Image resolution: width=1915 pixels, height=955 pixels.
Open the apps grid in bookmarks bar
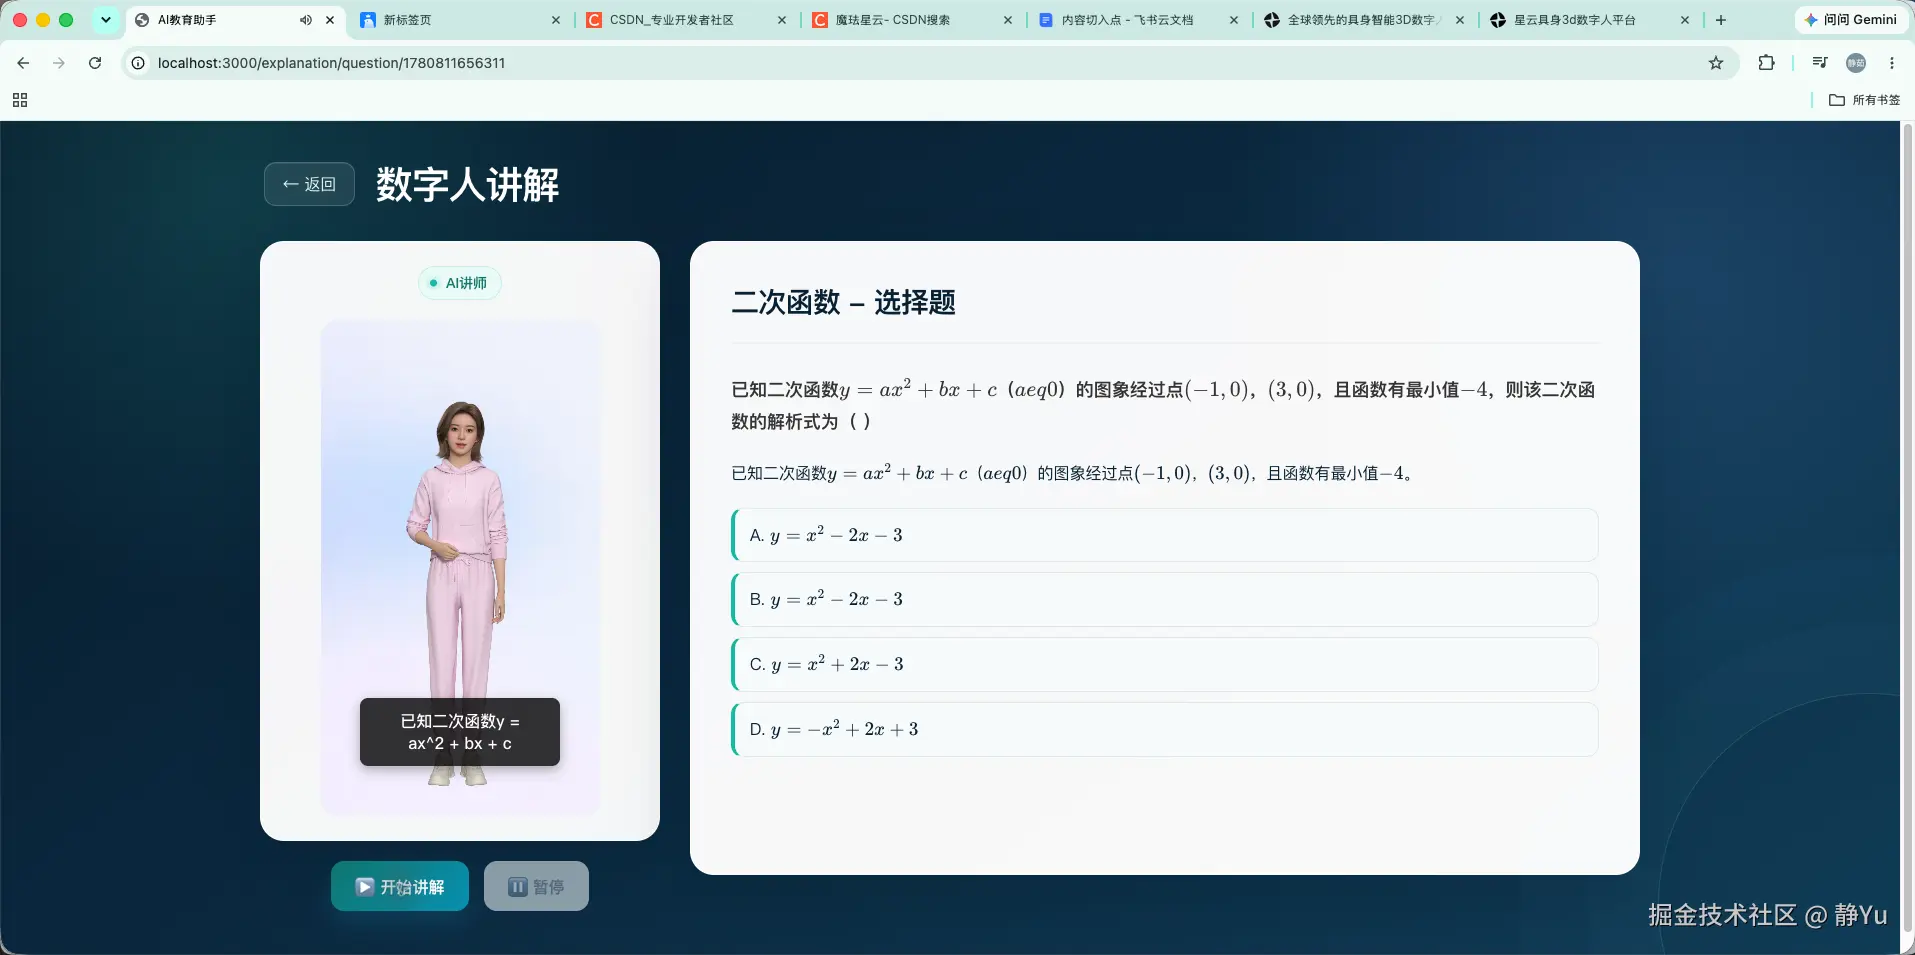(20, 100)
